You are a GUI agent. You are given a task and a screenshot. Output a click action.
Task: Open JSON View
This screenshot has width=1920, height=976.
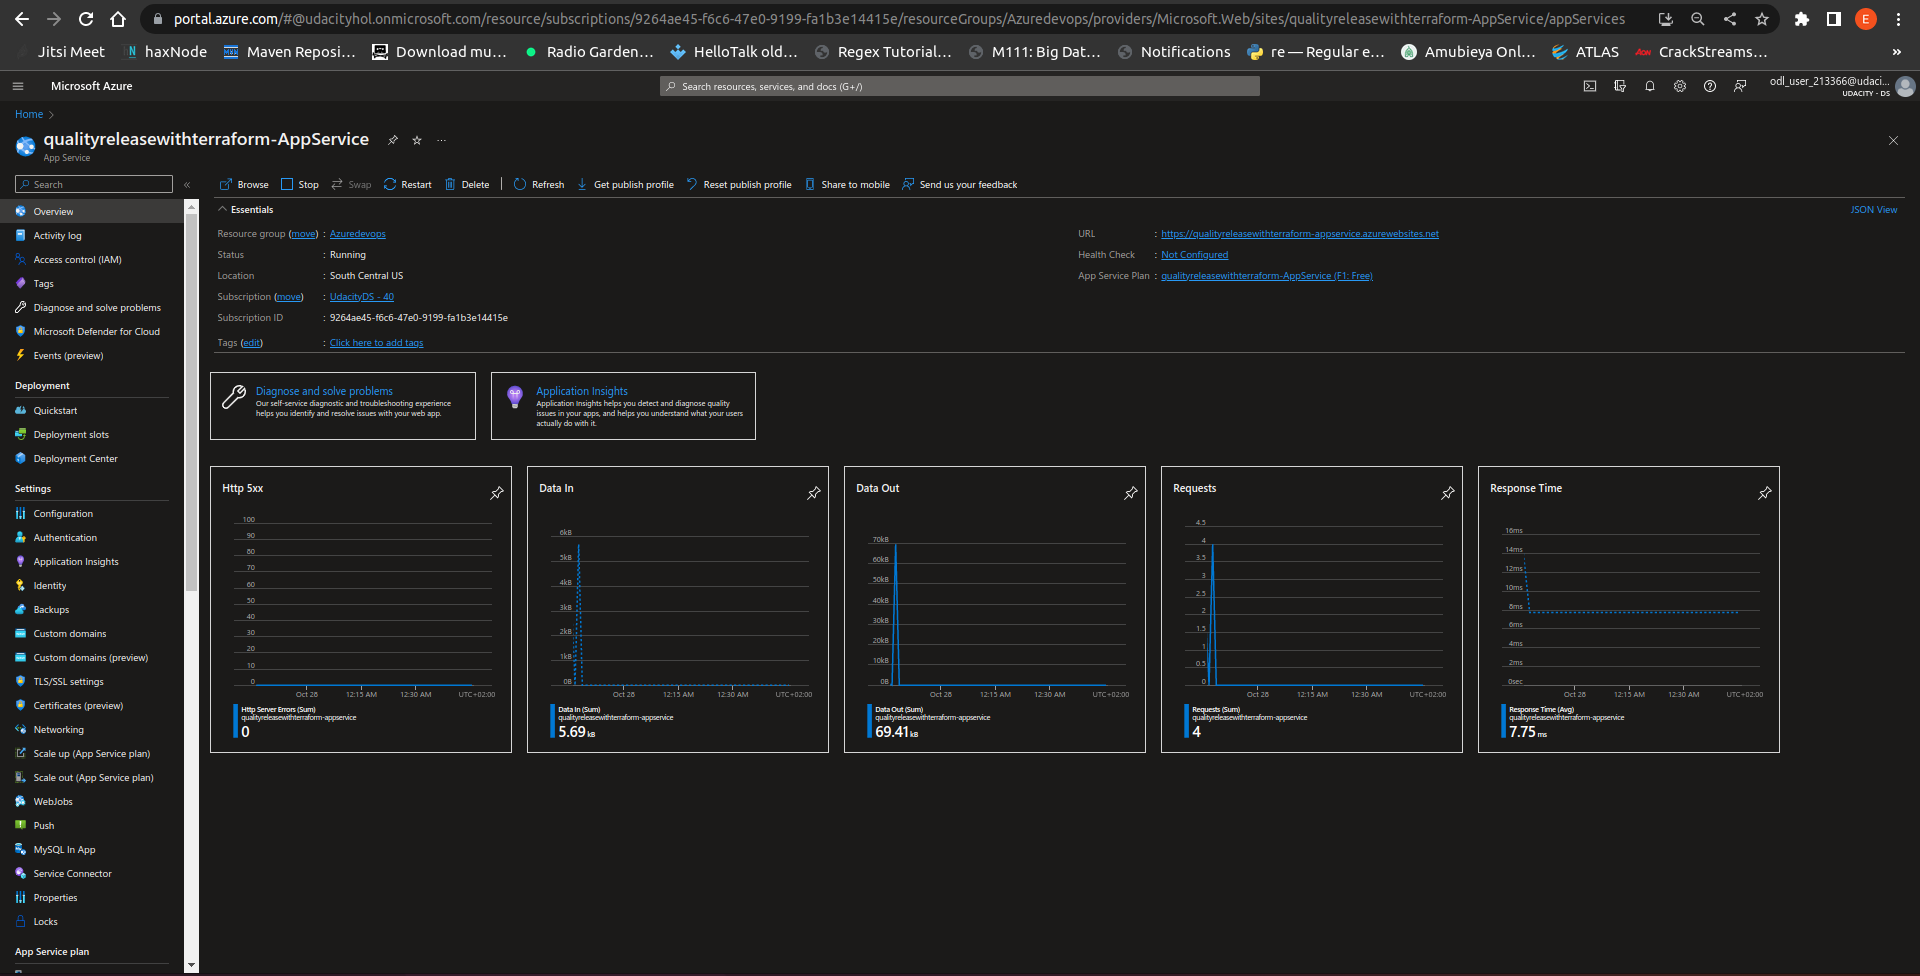point(1873,210)
